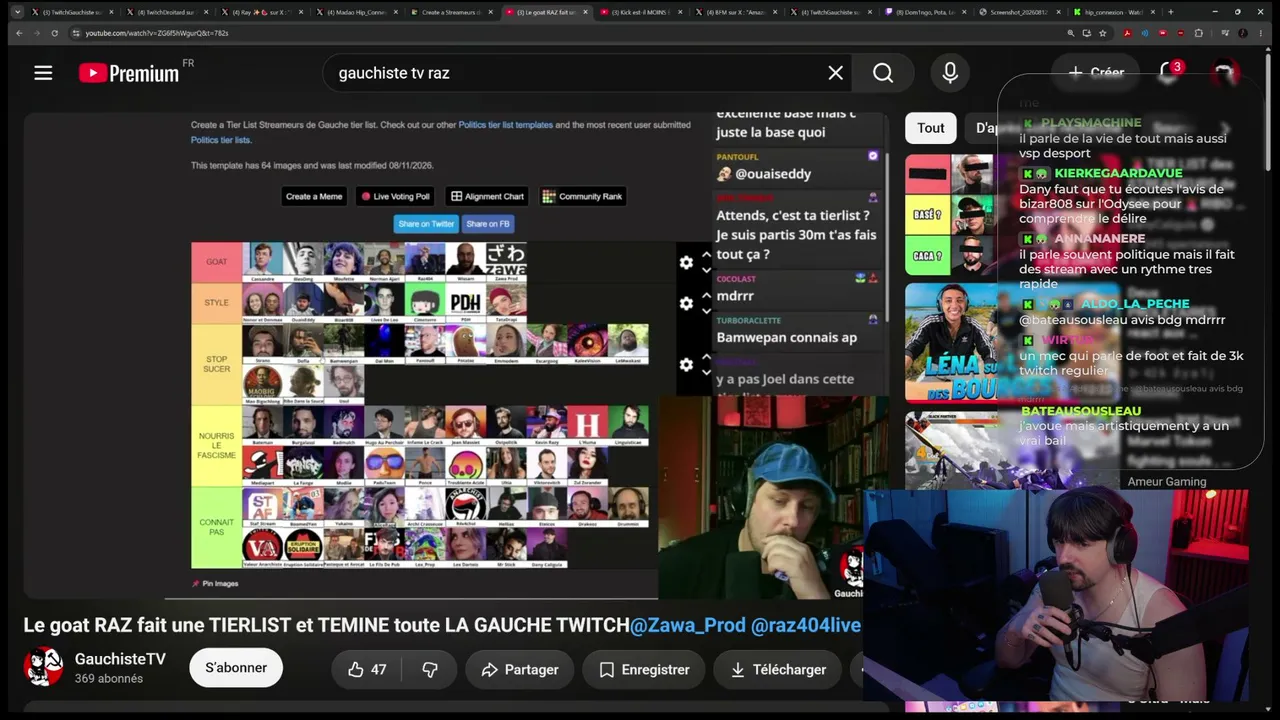The width and height of the screenshot is (1280, 720).
Task: Switch to the 'BFM sur X' tab
Action: tap(734, 12)
